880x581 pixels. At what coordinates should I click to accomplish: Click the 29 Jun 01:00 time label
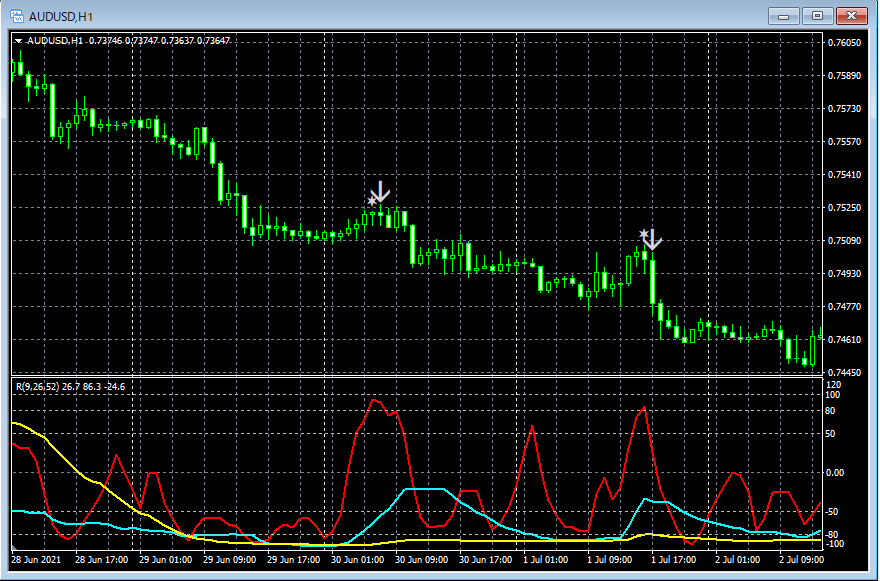coord(166,560)
